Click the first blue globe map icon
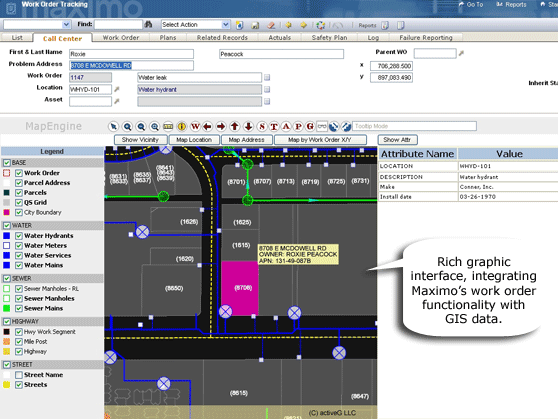Viewport: 558px width, 419px height. [333, 126]
